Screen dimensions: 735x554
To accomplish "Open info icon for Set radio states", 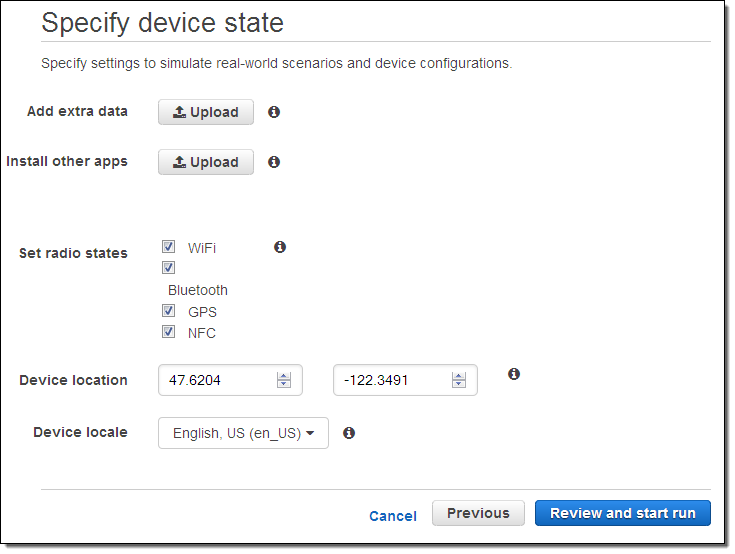I will (280, 247).
